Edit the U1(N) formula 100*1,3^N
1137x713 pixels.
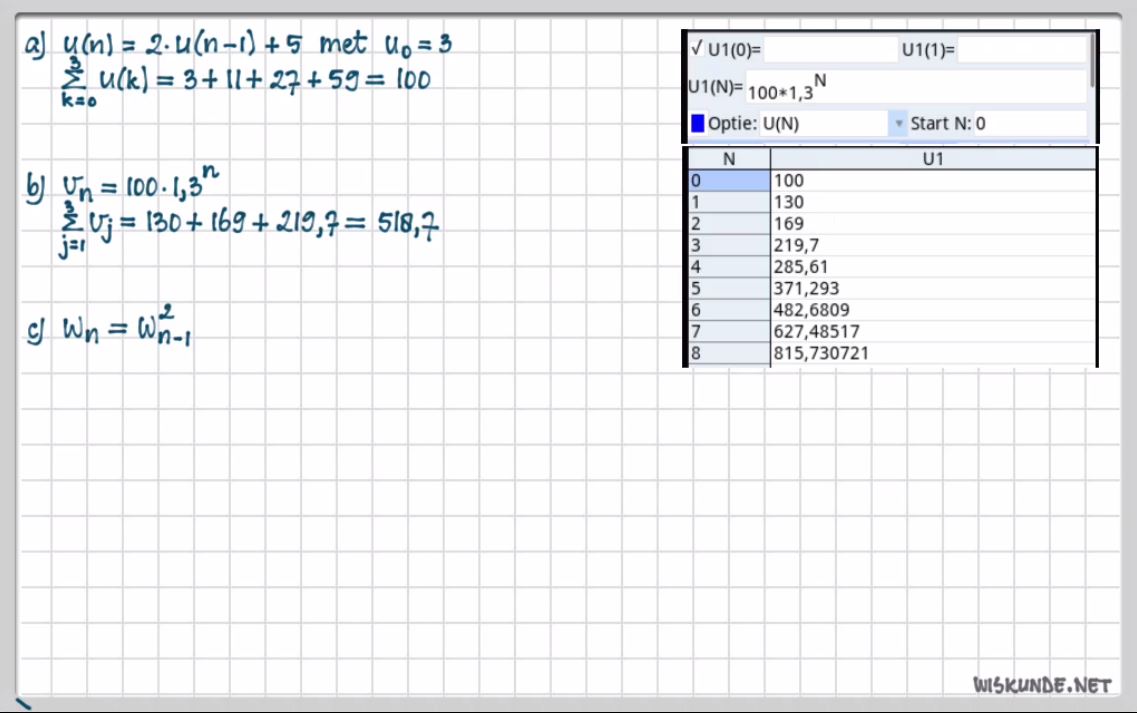[x=916, y=87]
